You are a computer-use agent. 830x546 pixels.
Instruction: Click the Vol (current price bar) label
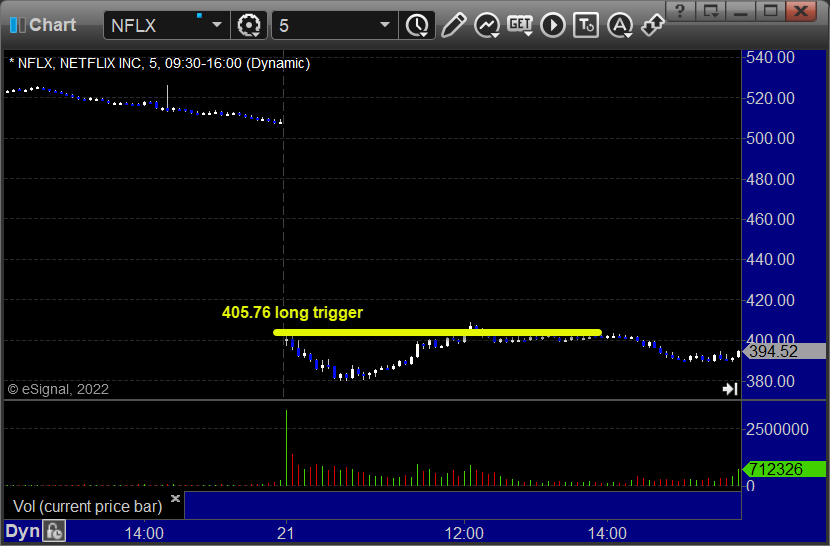click(87, 506)
